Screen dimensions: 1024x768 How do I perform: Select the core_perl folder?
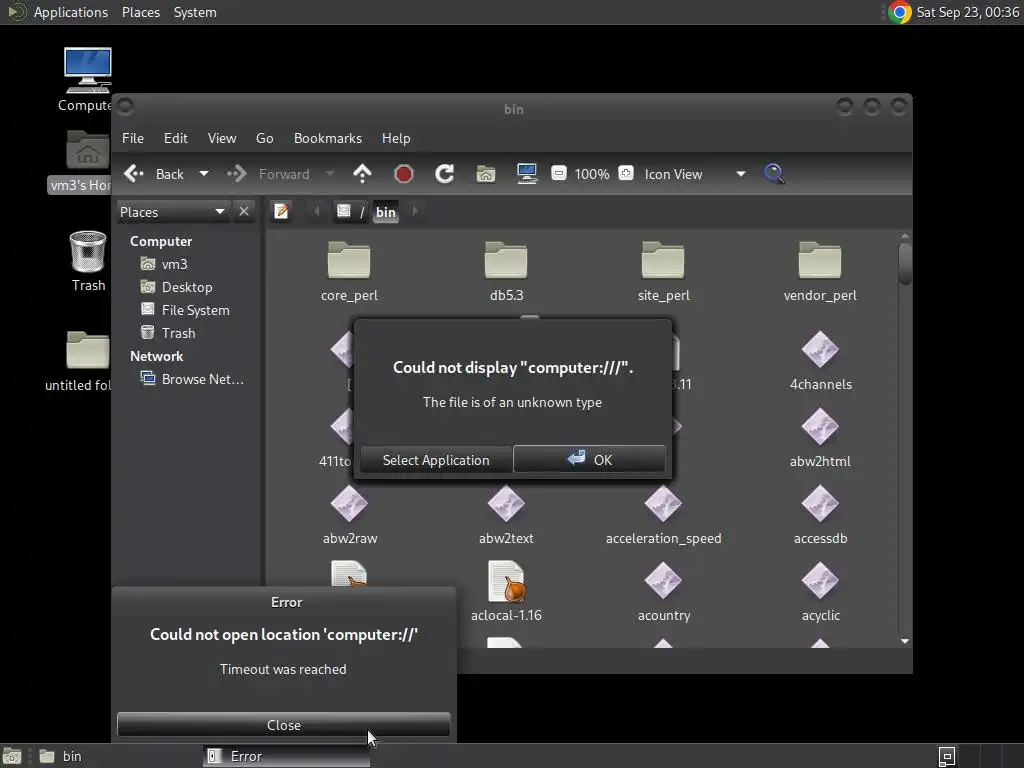349,271
